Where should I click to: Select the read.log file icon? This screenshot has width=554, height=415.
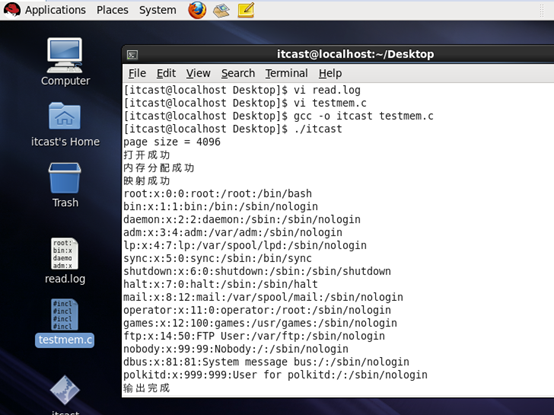[x=65, y=254]
